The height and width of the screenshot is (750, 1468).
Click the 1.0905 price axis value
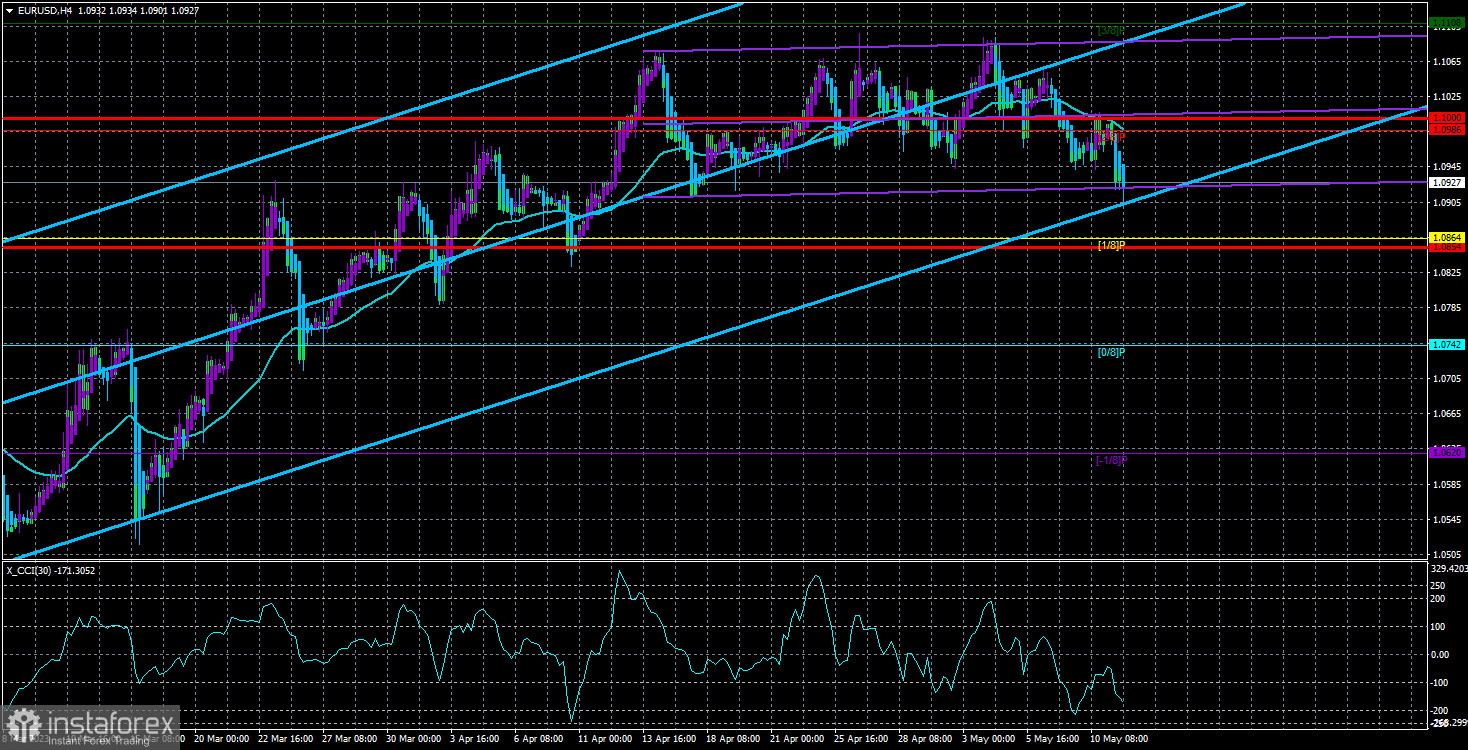pos(1447,203)
